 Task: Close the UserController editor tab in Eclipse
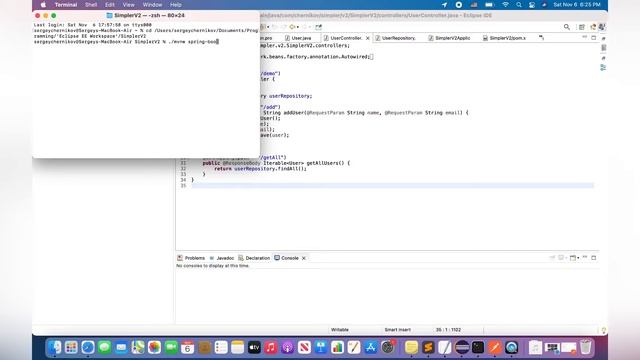coord(368,38)
